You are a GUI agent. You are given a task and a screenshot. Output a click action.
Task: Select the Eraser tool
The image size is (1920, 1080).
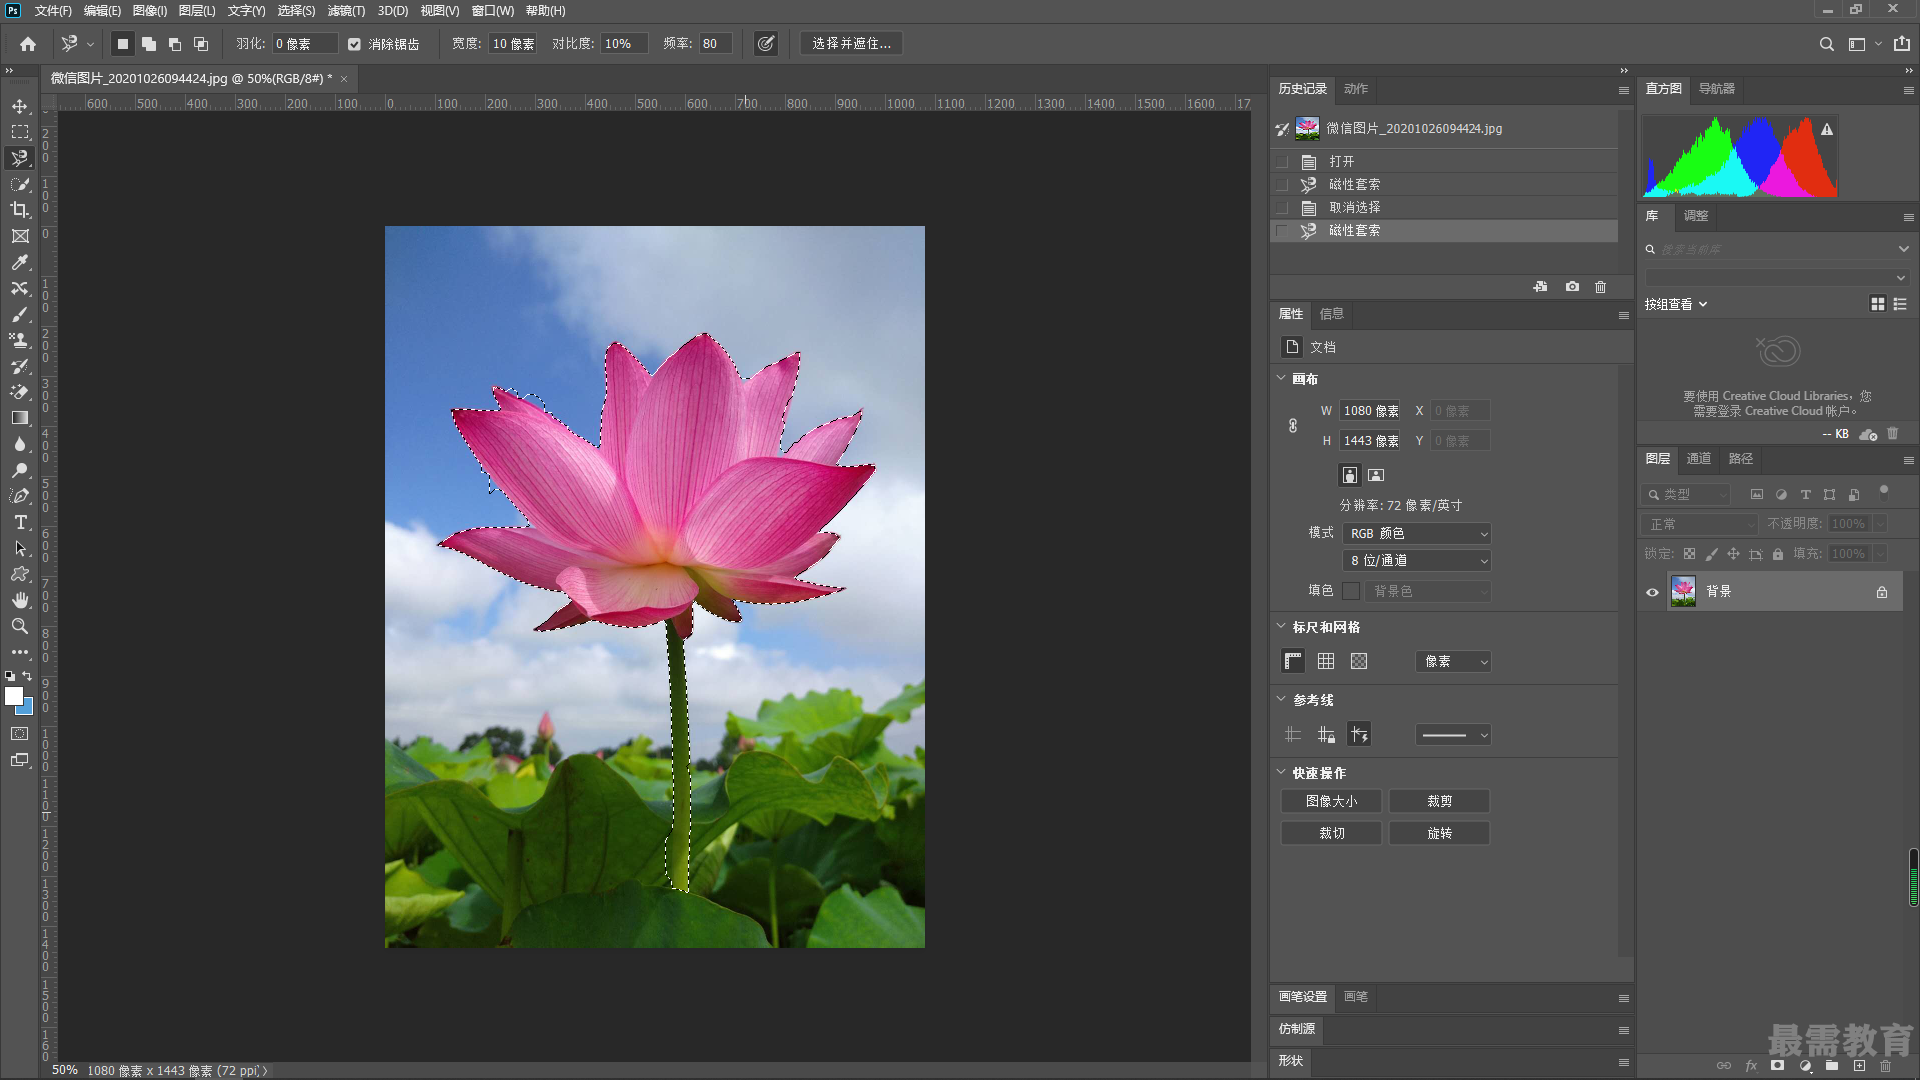click(x=20, y=392)
